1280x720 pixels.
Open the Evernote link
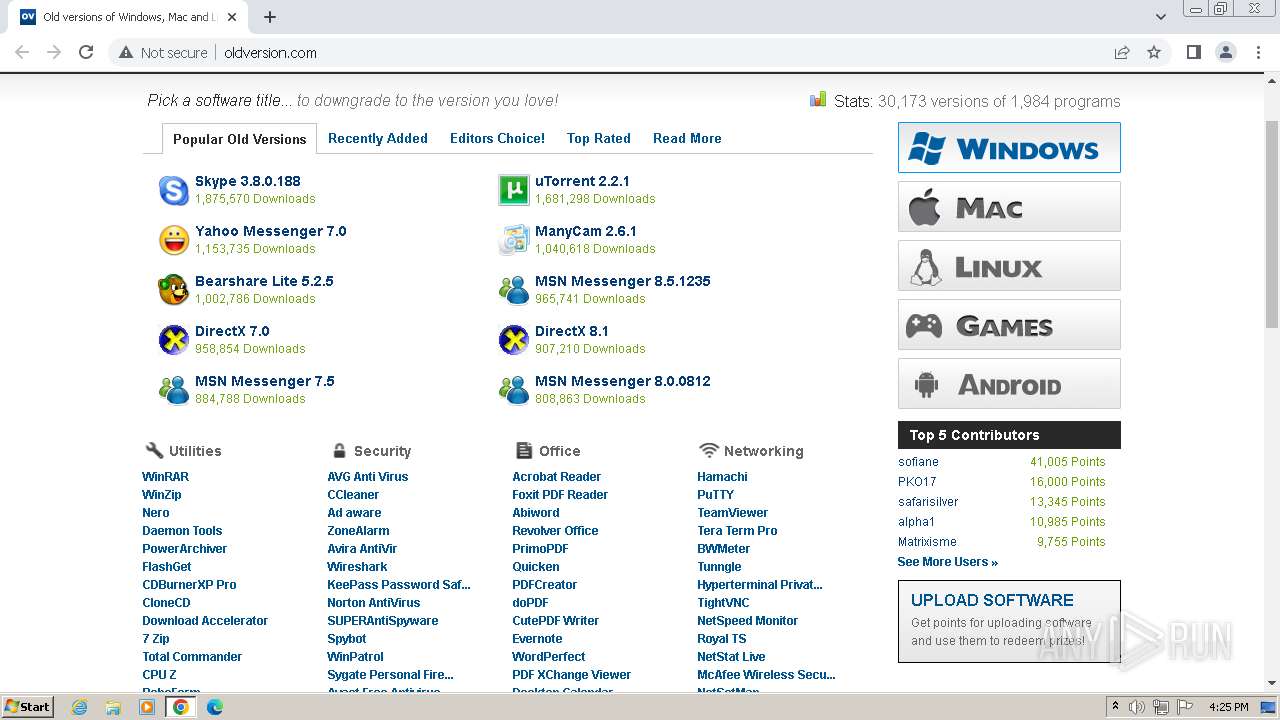click(537, 639)
